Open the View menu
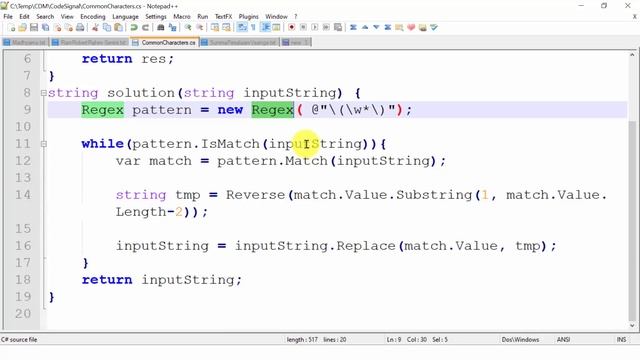640x360 pixels. pos(67,17)
